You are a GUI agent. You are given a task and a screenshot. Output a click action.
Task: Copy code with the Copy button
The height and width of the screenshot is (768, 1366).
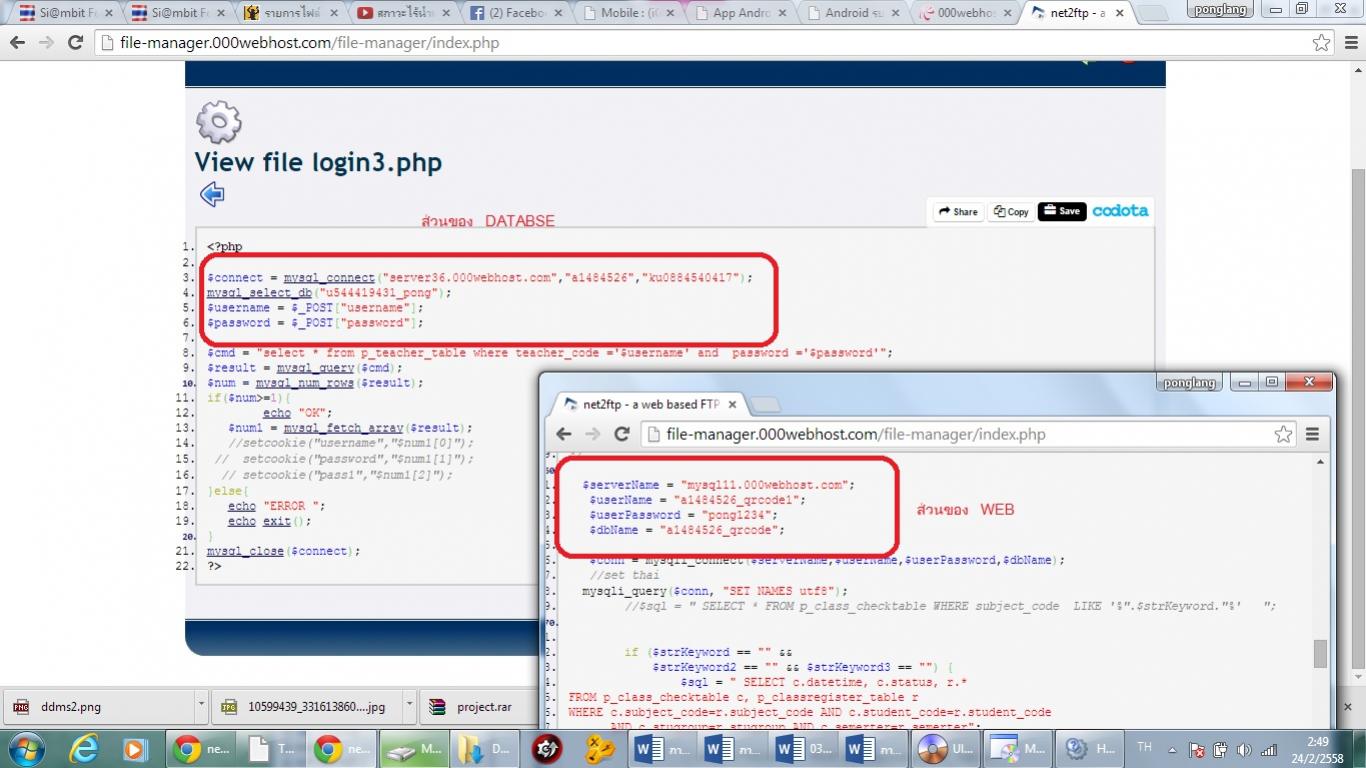tap(1010, 212)
